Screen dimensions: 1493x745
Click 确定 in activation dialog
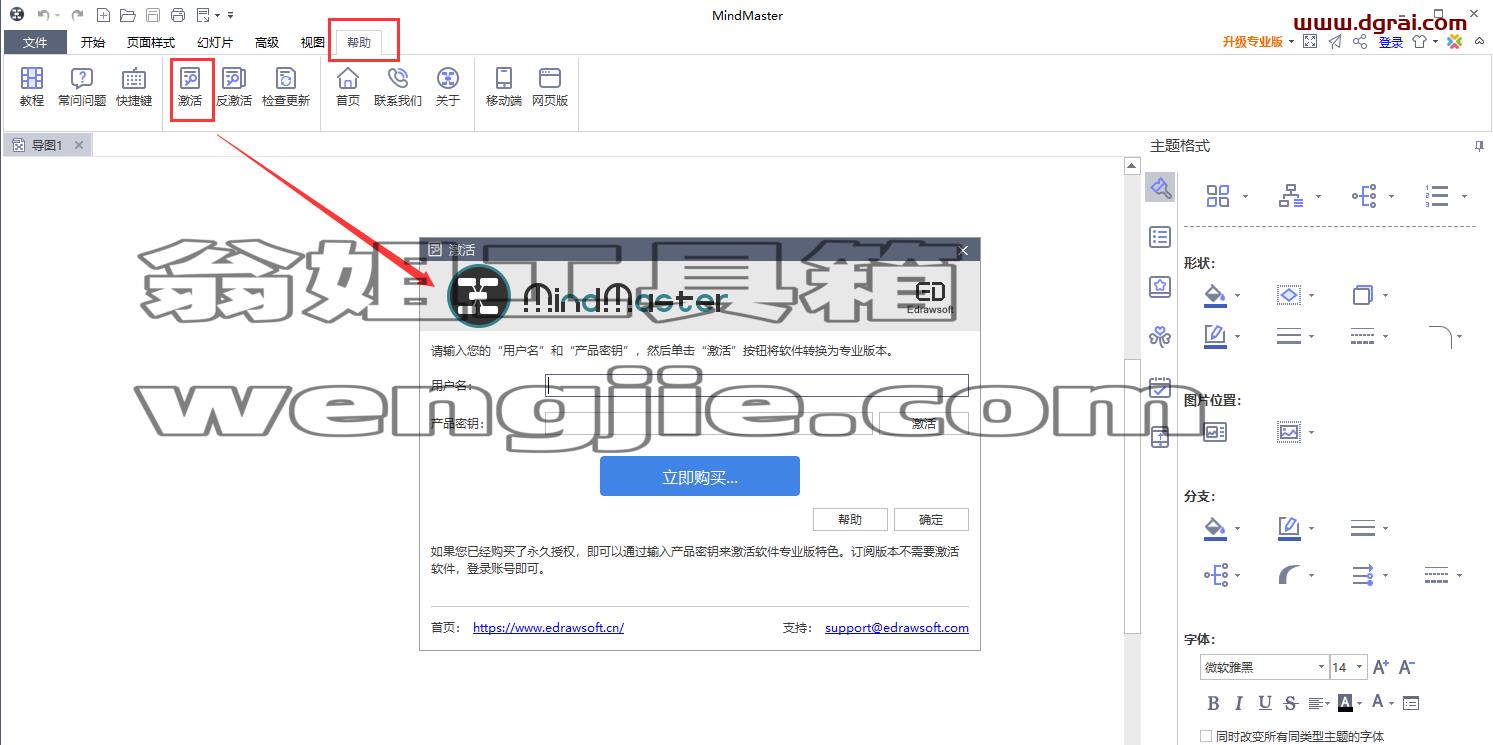(931, 519)
